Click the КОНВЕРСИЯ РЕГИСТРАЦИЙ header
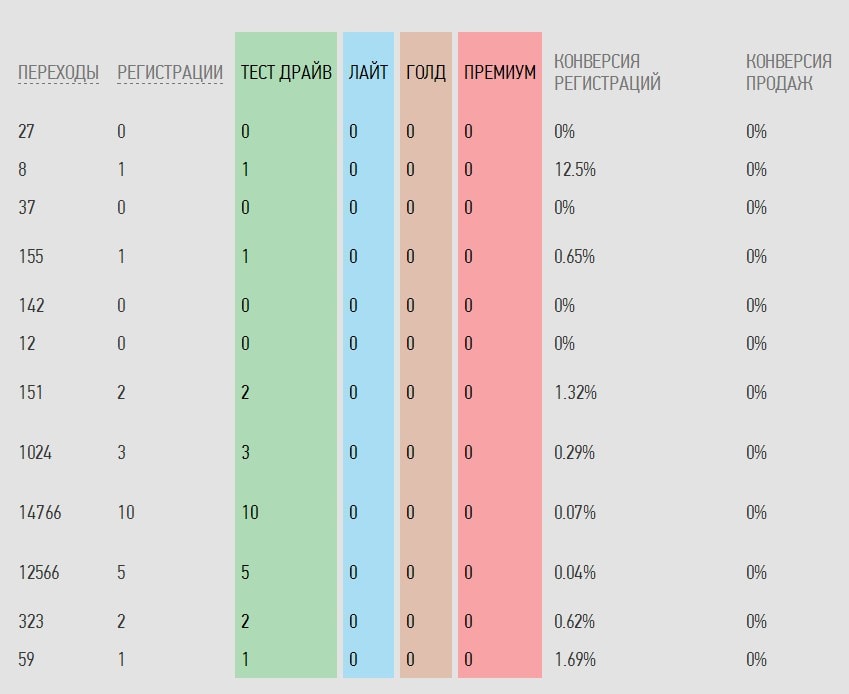Image resolution: width=849 pixels, height=694 pixels. point(607,72)
